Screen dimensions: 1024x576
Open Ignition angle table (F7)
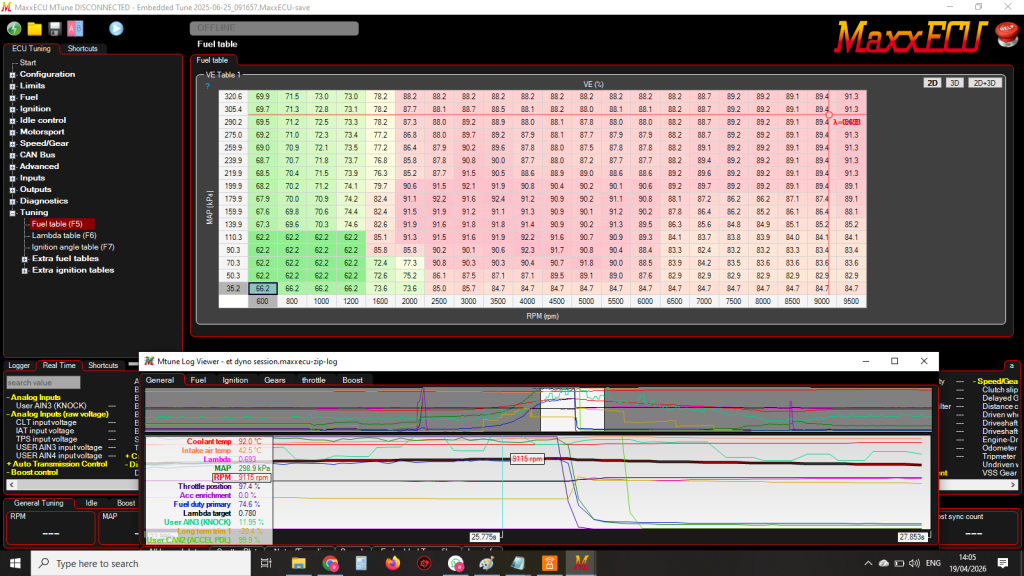coord(73,246)
